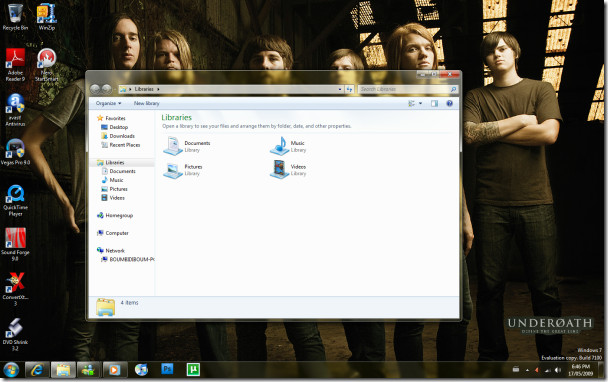Click New library in the toolbar
Screen dimensions: 608x382
(147, 103)
